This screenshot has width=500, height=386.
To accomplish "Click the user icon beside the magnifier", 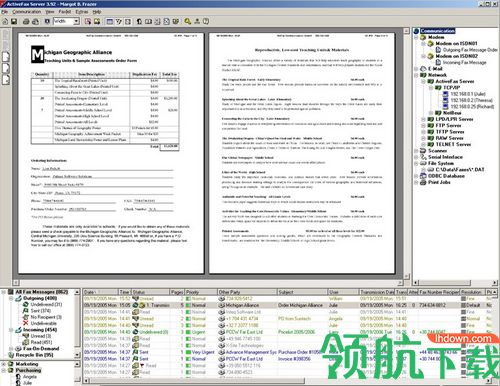I will [197, 21].
